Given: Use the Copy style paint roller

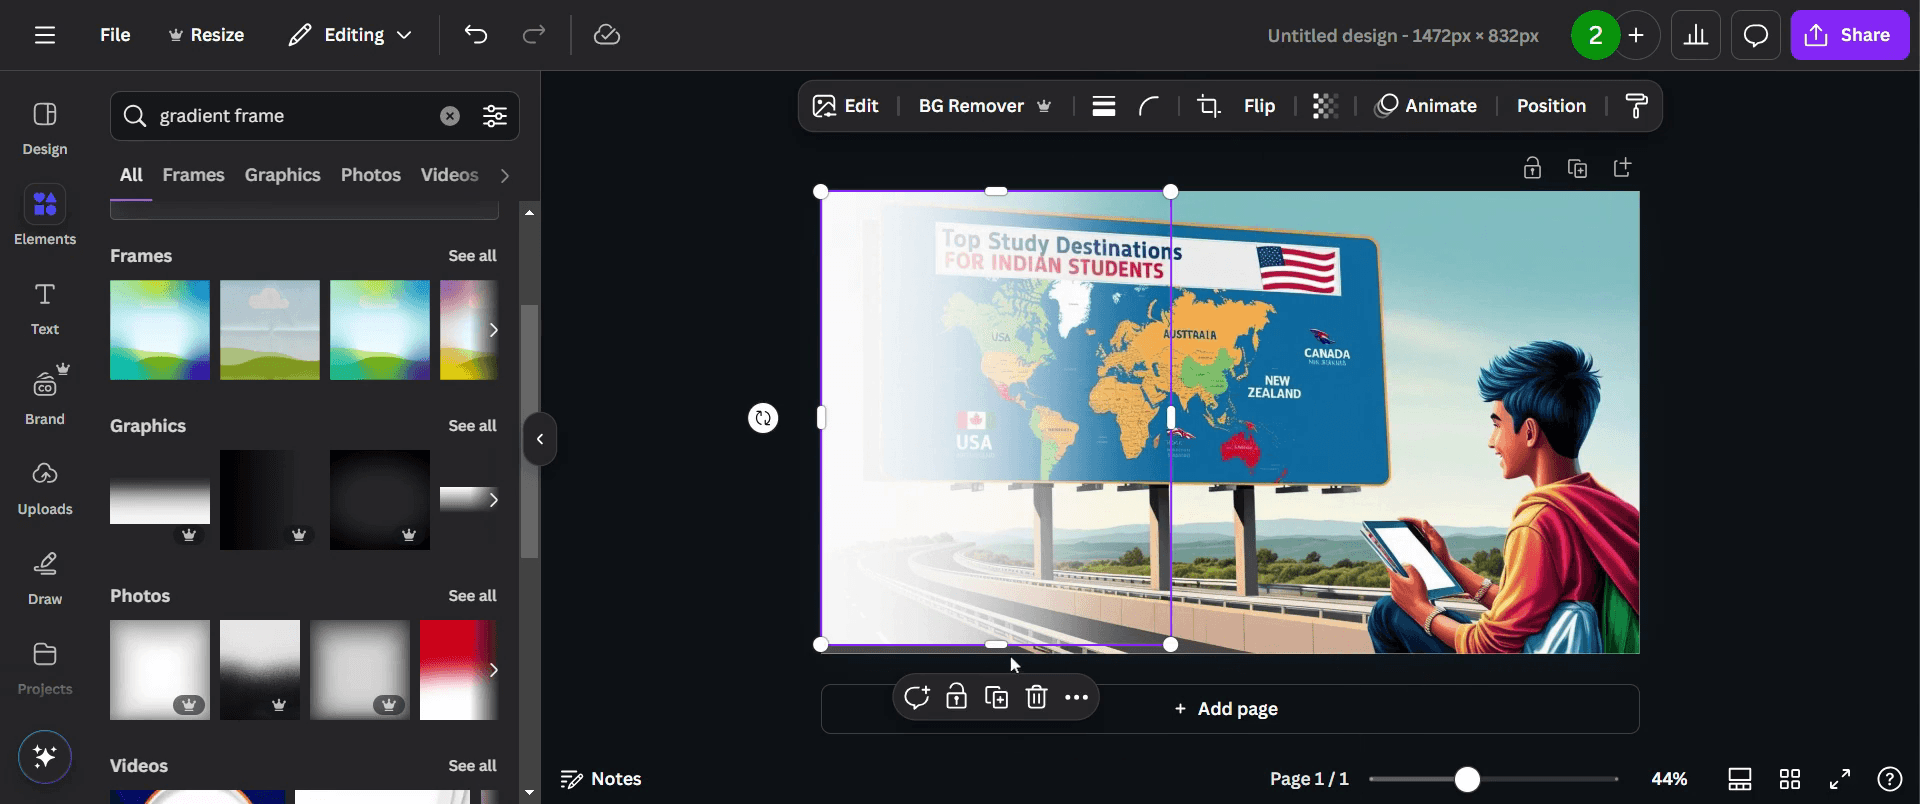Looking at the screenshot, I should point(1636,106).
